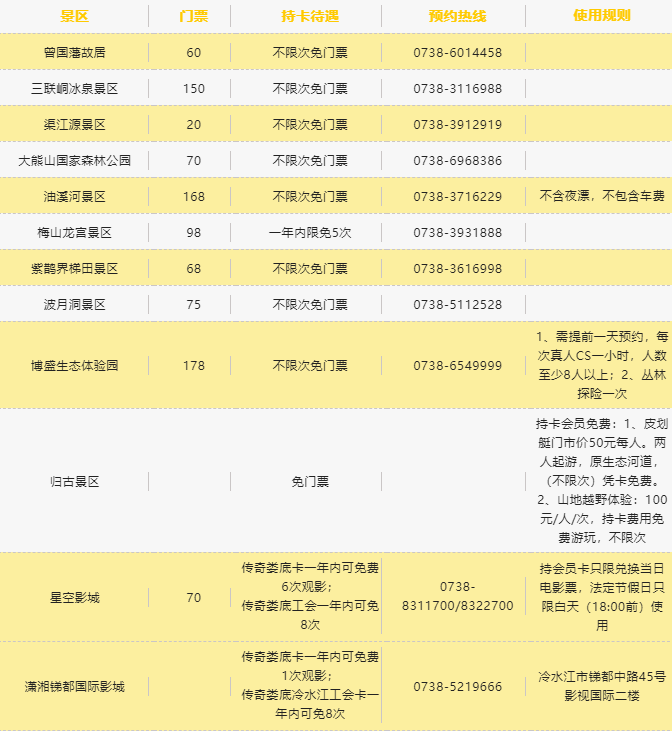
Task: Click 博盛生态体验园 usage rule text
Action: (602, 365)
